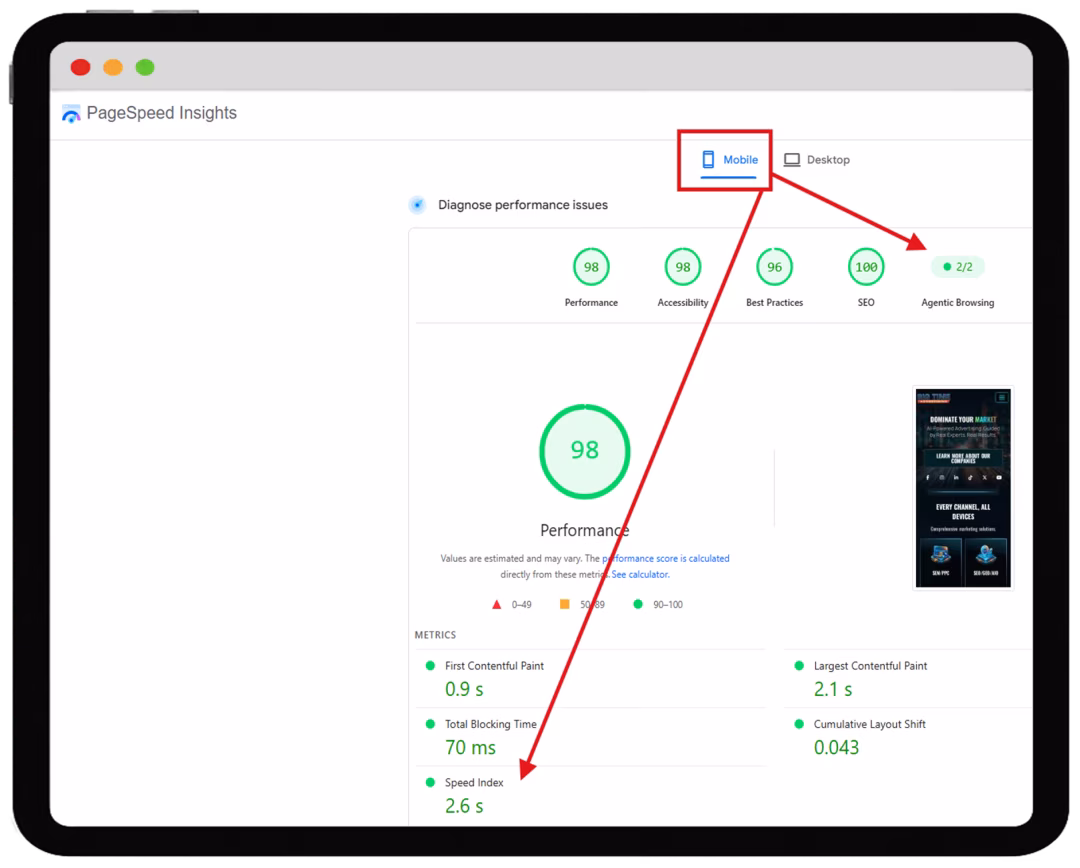Minimize window with yellow traffic light
Viewport: 1080px width, 868px height.
[113, 68]
